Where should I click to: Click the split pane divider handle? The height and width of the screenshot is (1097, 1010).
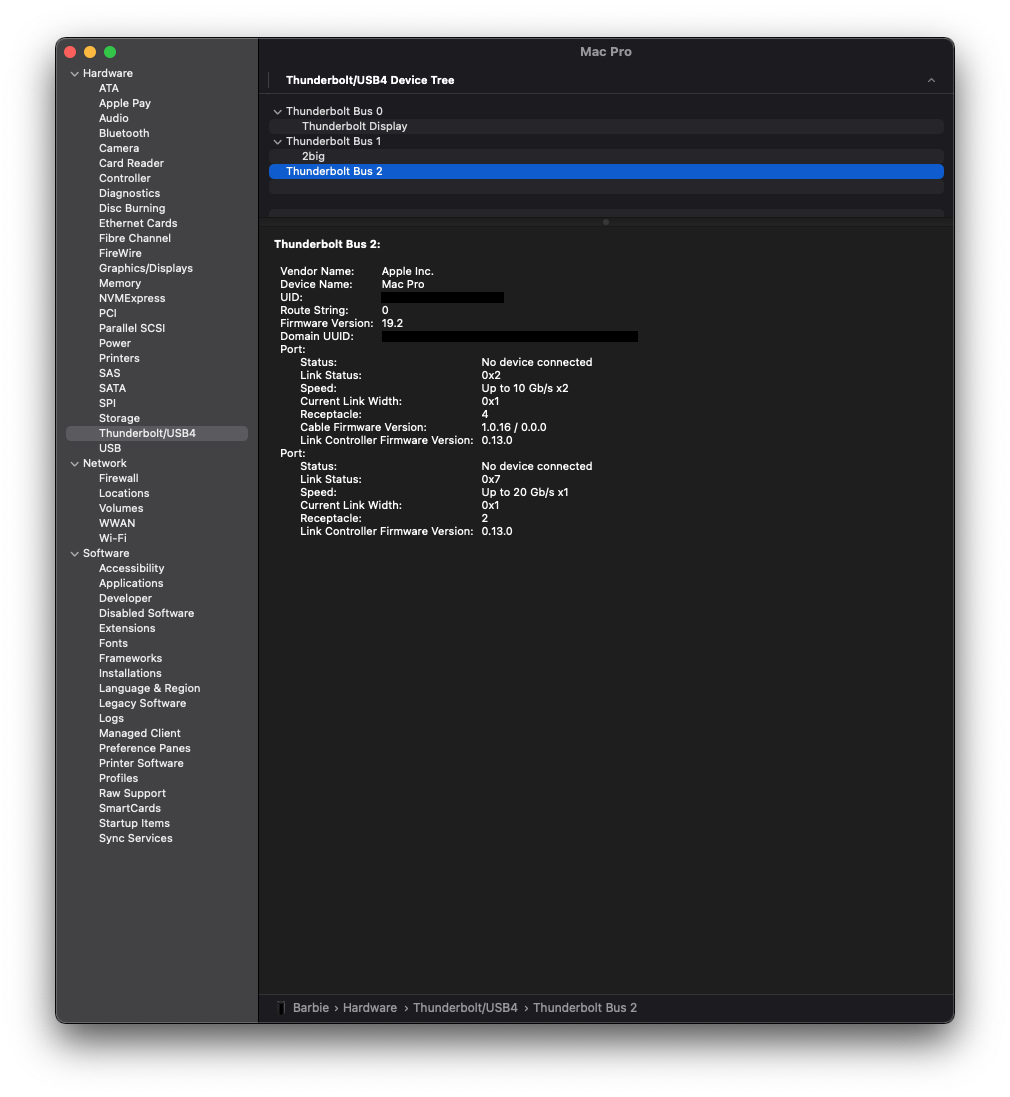point(606,222)
